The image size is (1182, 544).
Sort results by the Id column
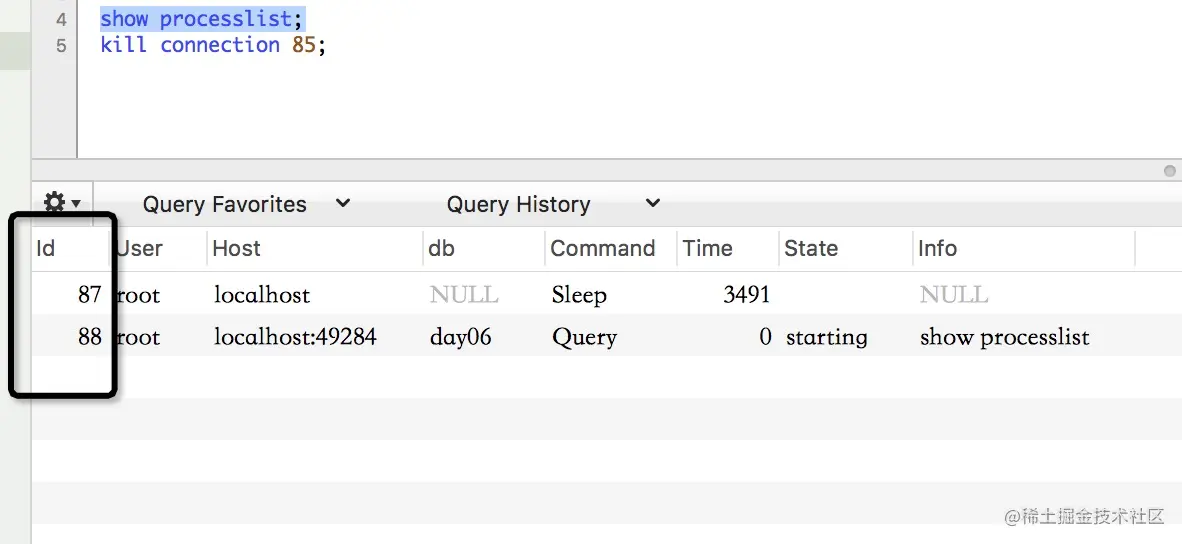click(70, 248)
